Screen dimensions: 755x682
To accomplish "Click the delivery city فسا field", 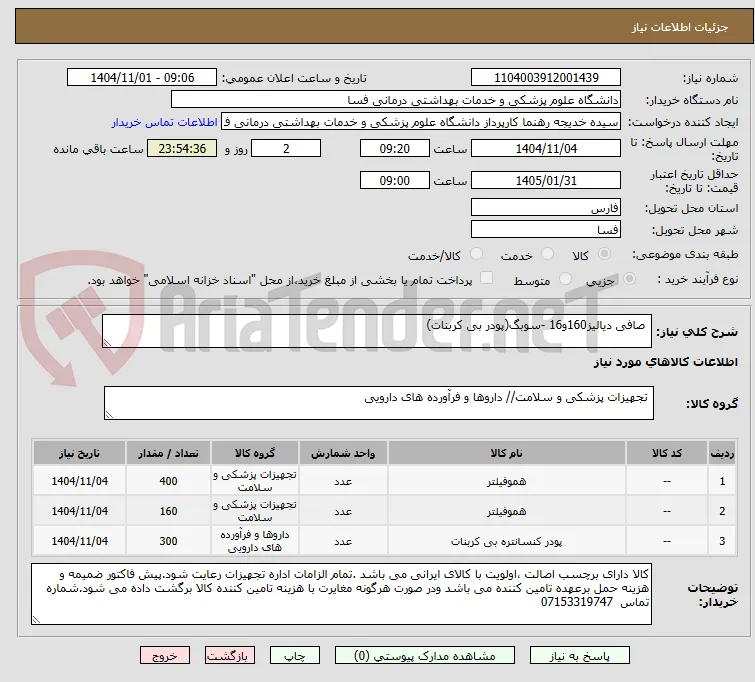I will point(546,230).
